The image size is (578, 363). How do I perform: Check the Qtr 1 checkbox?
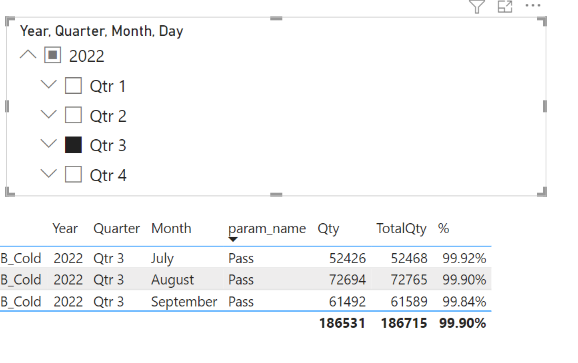pos(73,85)
